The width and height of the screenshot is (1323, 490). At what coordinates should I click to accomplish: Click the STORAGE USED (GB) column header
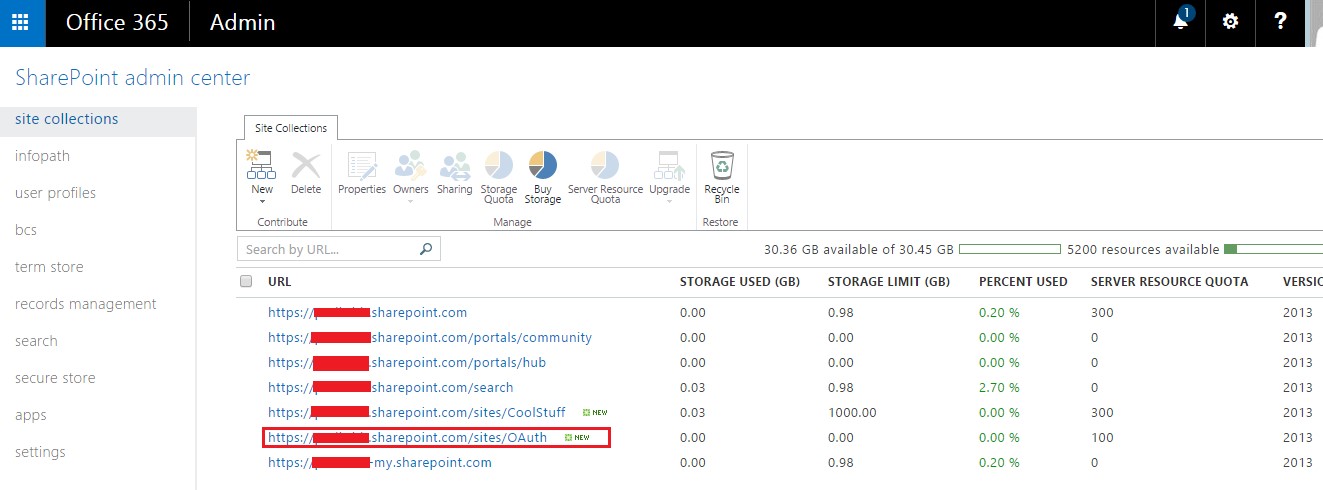pyautogui.click(x=739, y=282)
